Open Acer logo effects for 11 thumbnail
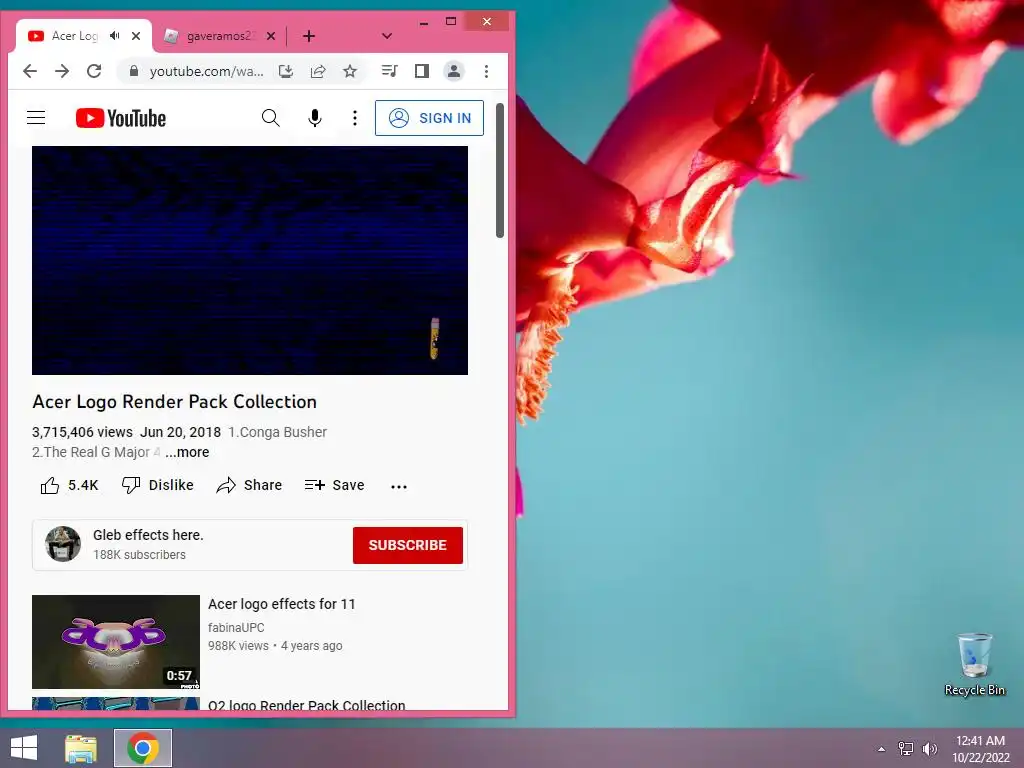Image resolution: width=1024 pixels, height=768 pixels. pyautogui.click(x=116, y=641)
